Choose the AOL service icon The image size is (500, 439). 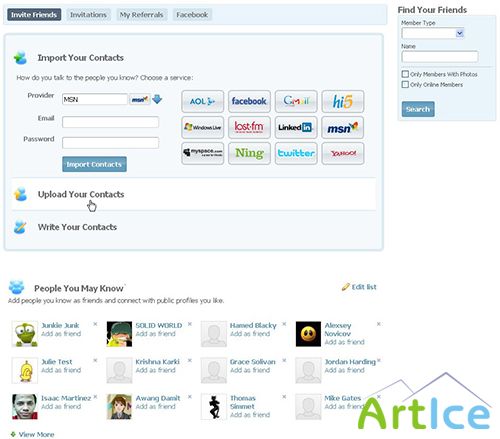coord(202,101)
